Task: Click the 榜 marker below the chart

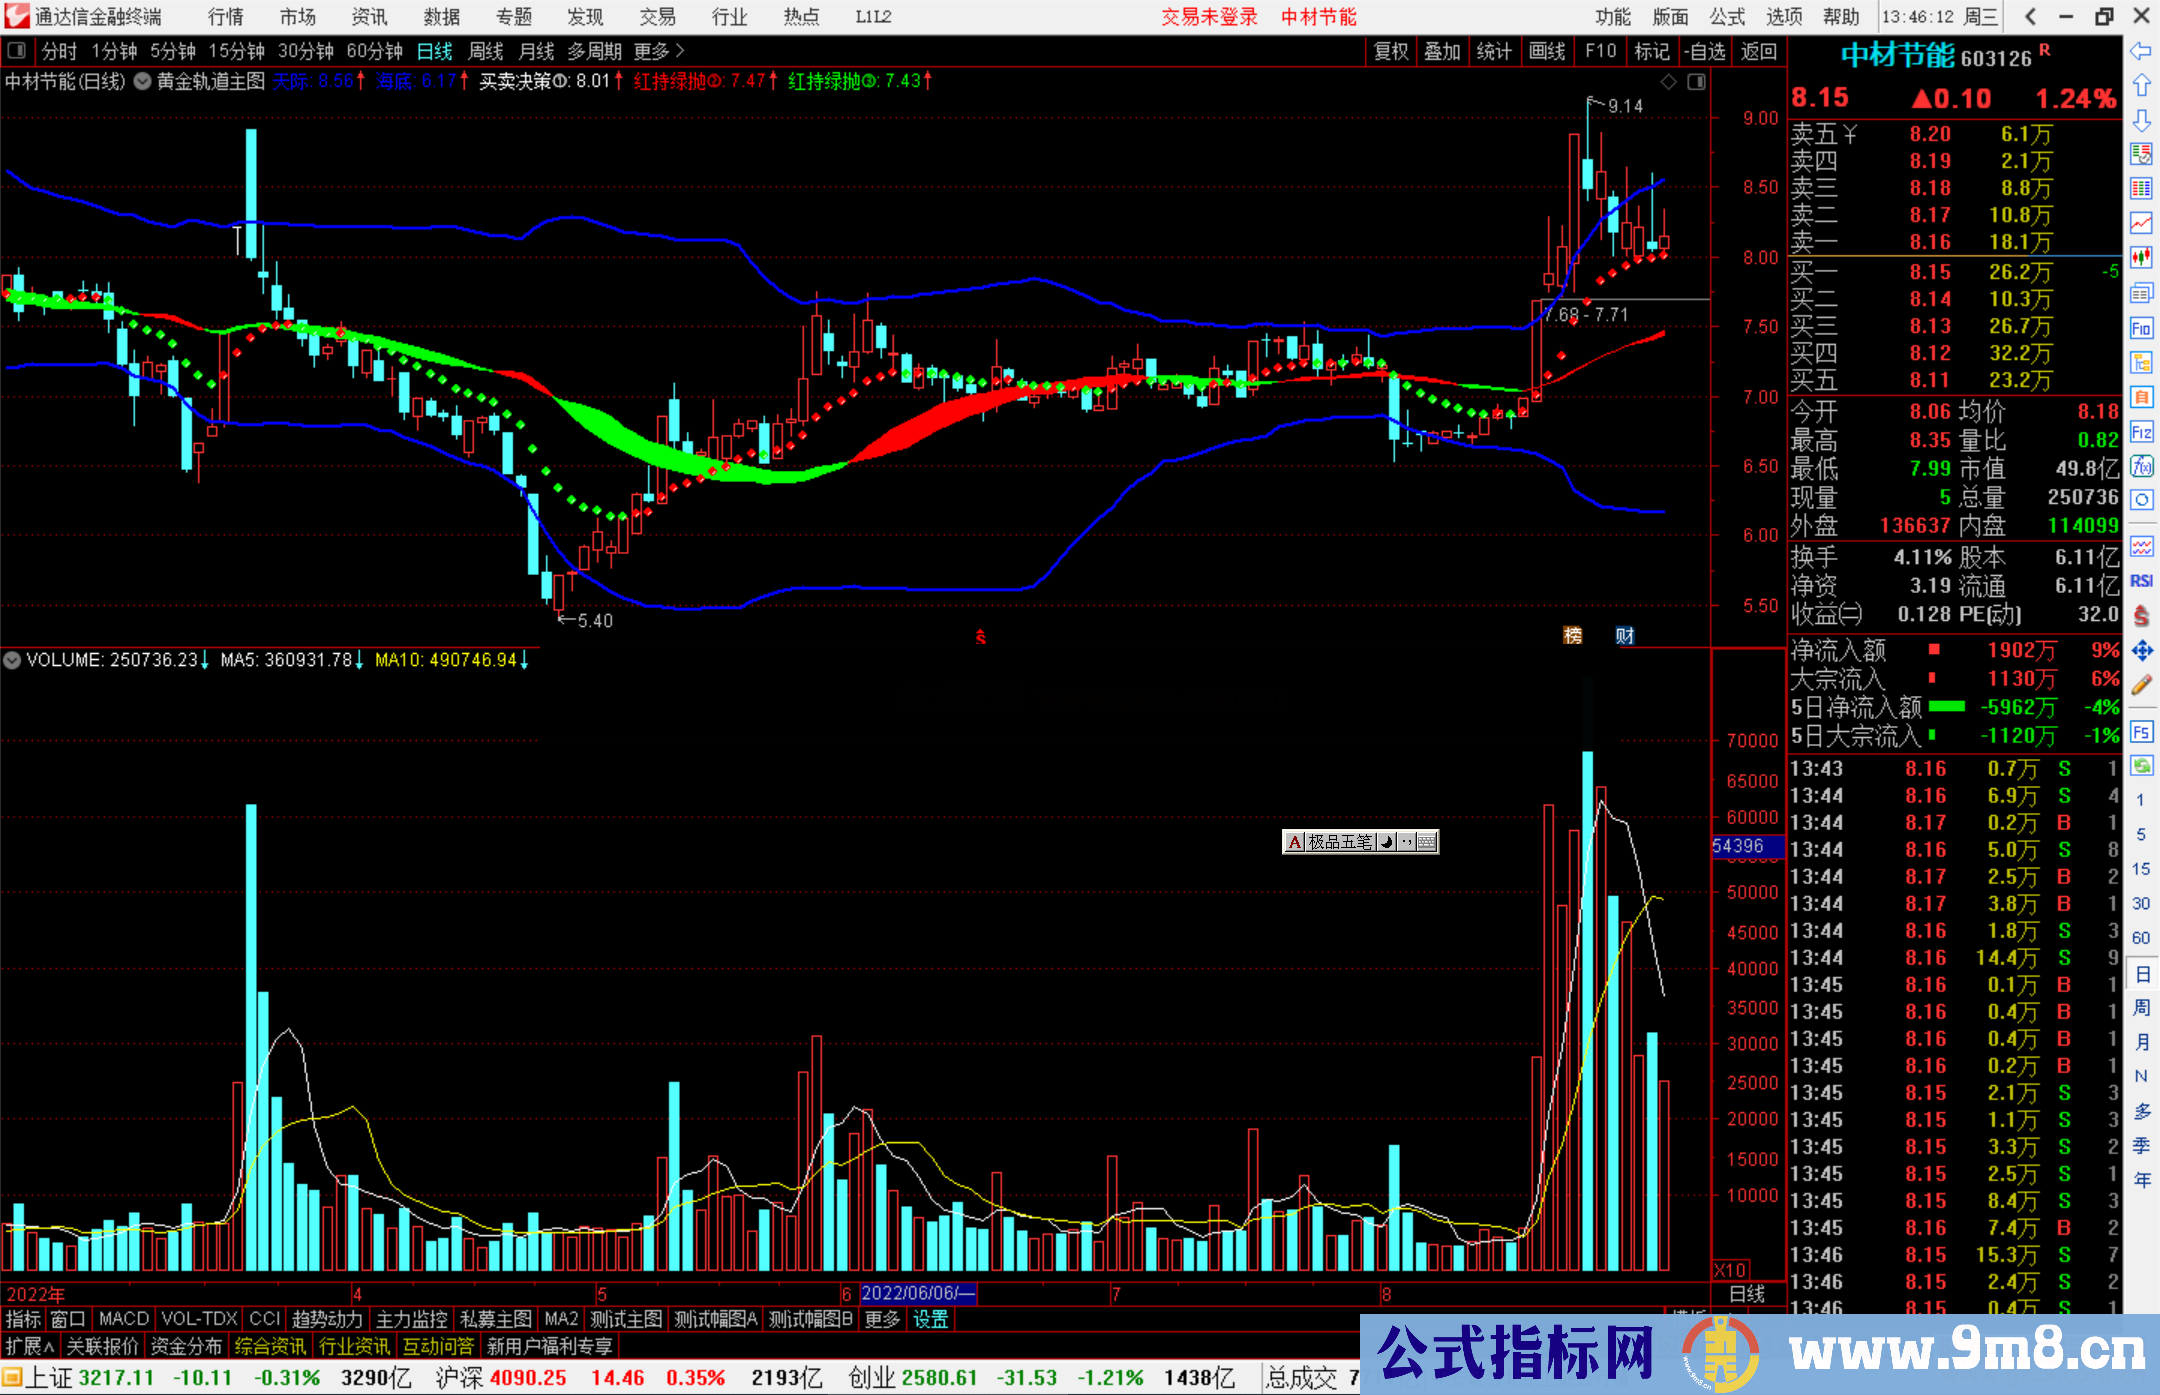Action: click(1573, 635)
